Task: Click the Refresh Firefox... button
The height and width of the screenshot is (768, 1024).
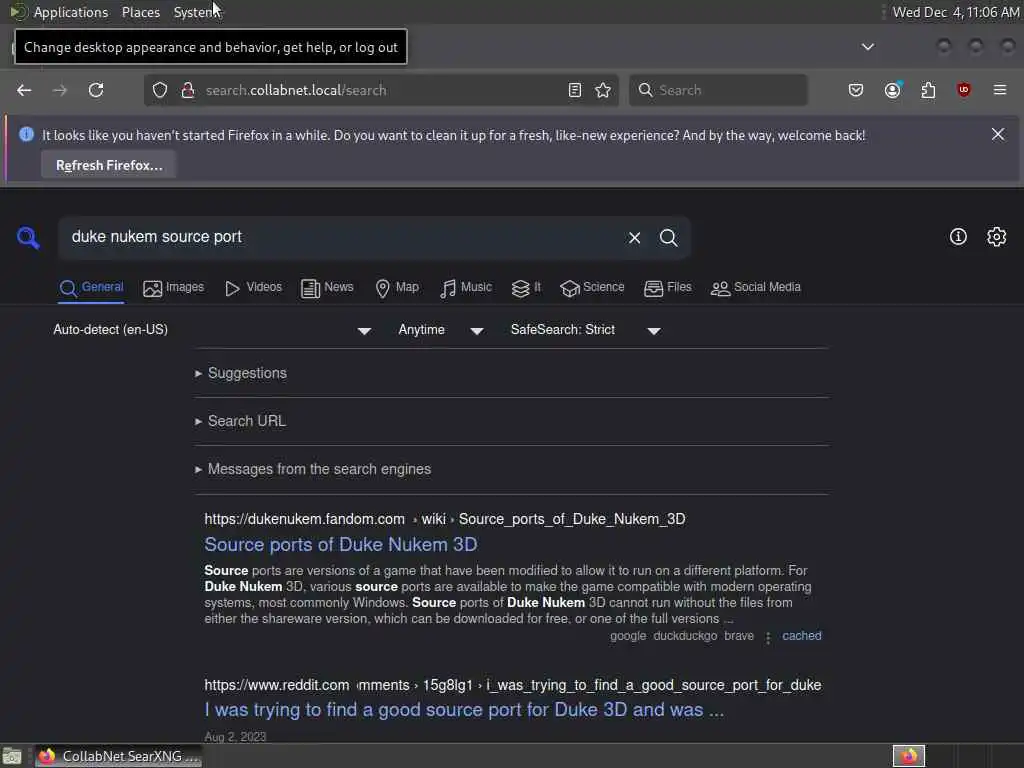Action: click(x=109, y=165)
